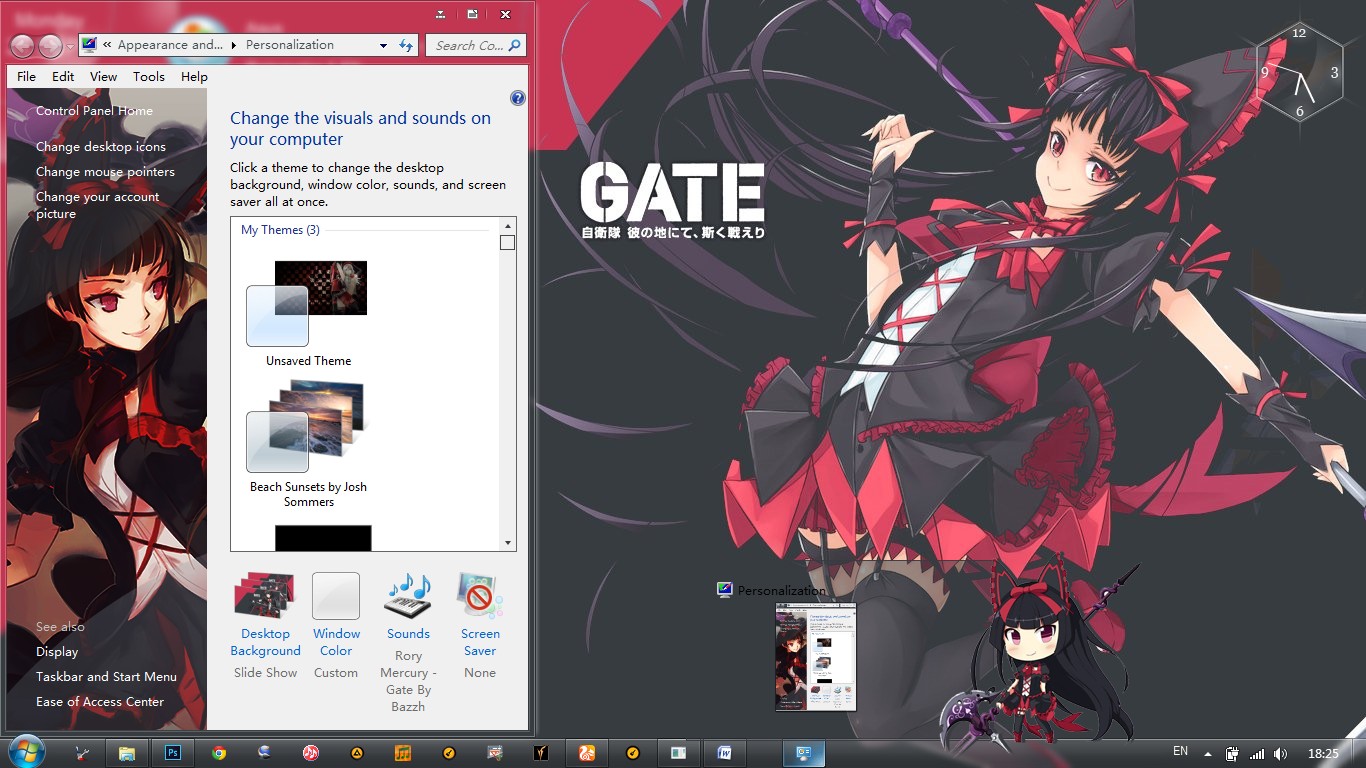Open the breadcrumb dropdown after Personalization
This screenshot has width=1366, height=768.
pos(382,45)
